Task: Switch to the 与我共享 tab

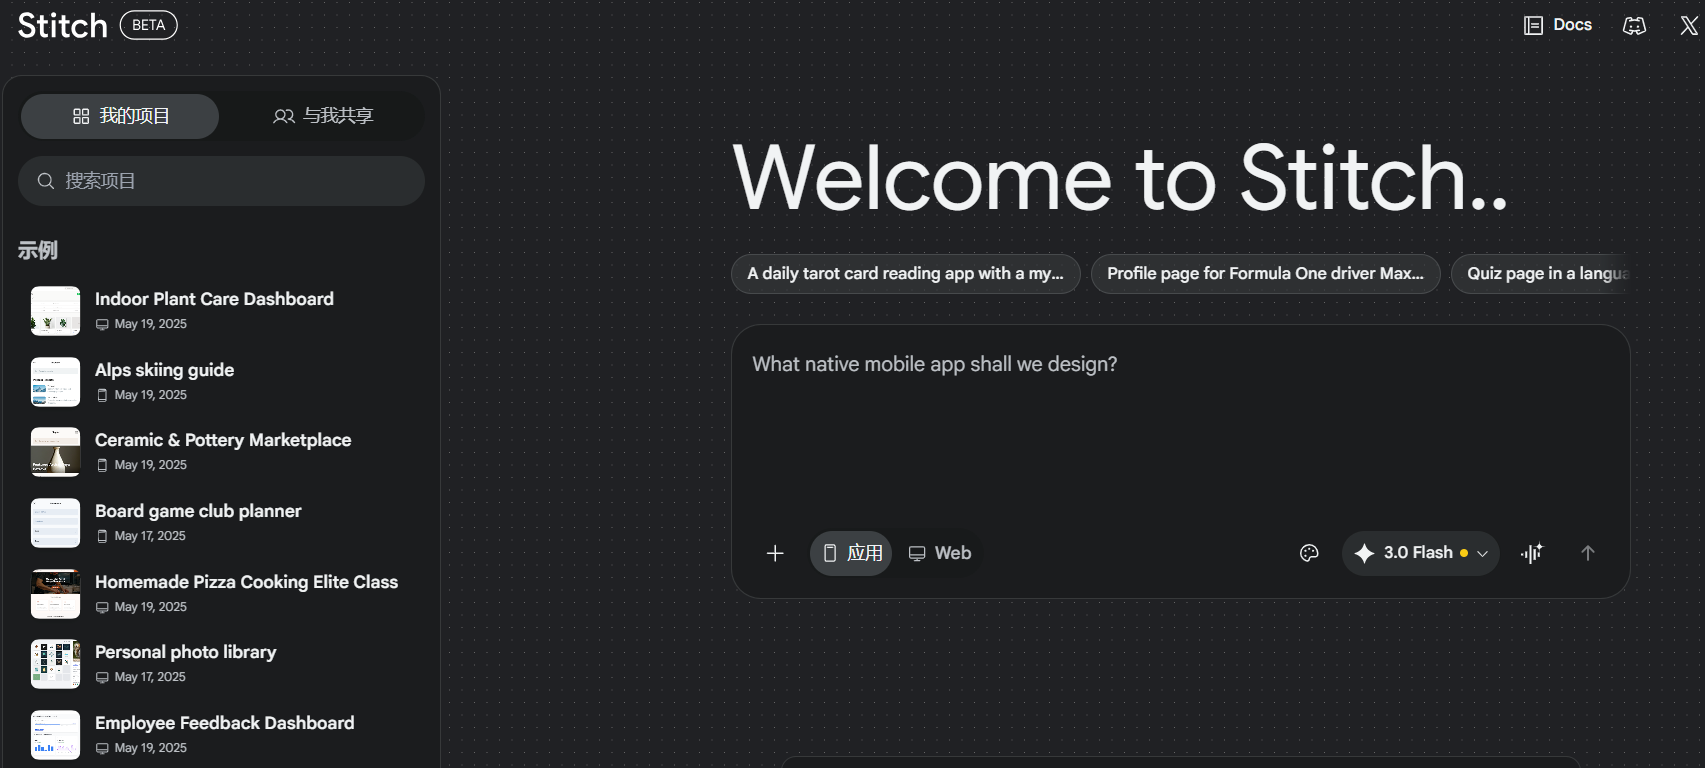Action: [x=323, y=116]
